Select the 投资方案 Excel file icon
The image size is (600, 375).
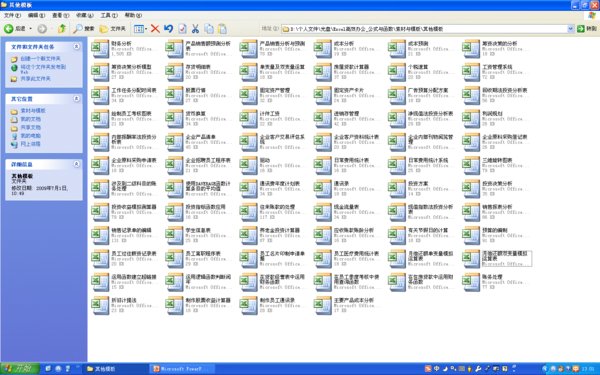397,189
